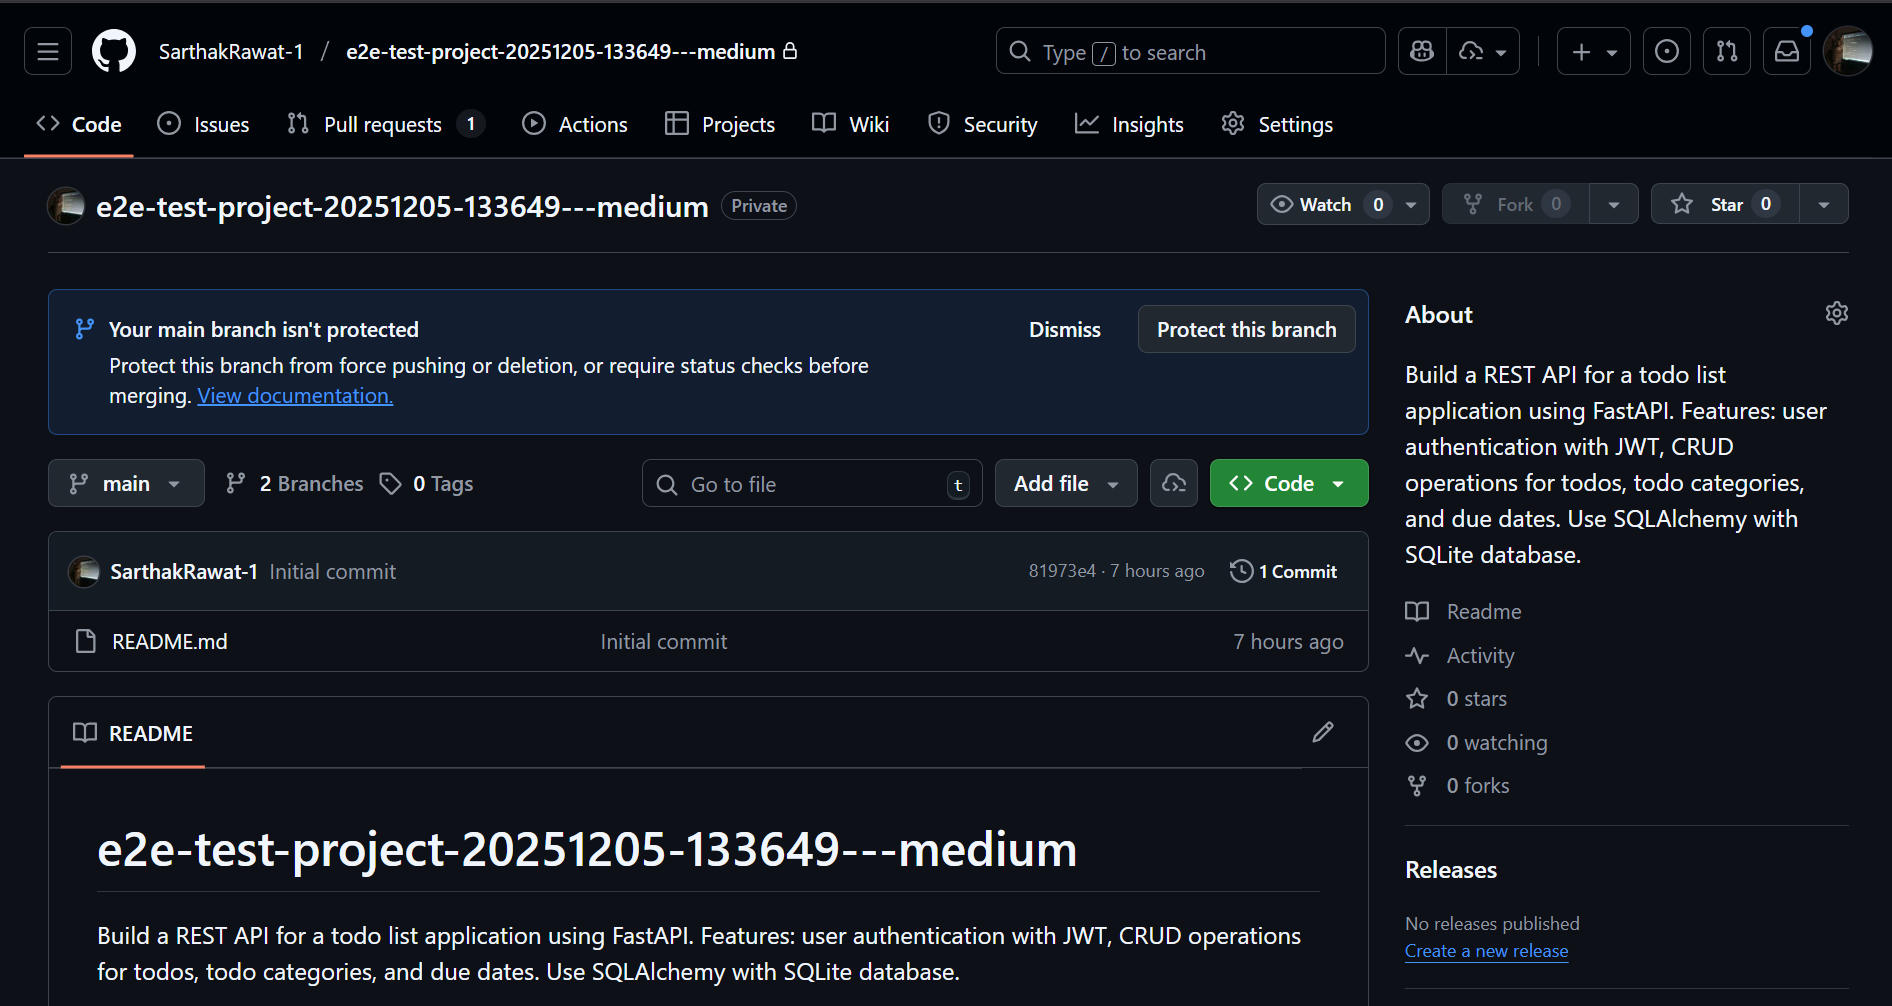Screen dimensions: 1892x1006
Task: Dismiss the branch protection notice
Action: tap(1065, 329)
